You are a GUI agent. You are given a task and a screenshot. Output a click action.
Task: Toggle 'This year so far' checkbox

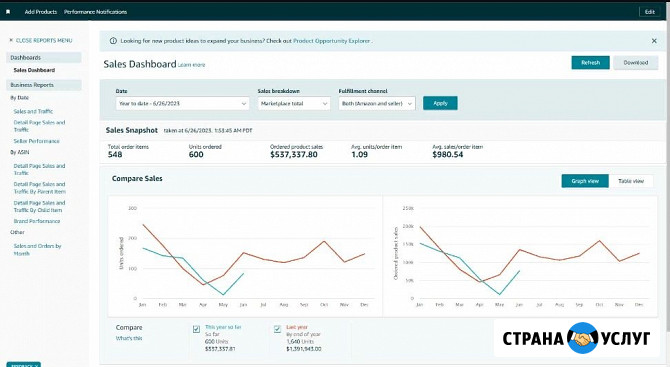point(196,329)
